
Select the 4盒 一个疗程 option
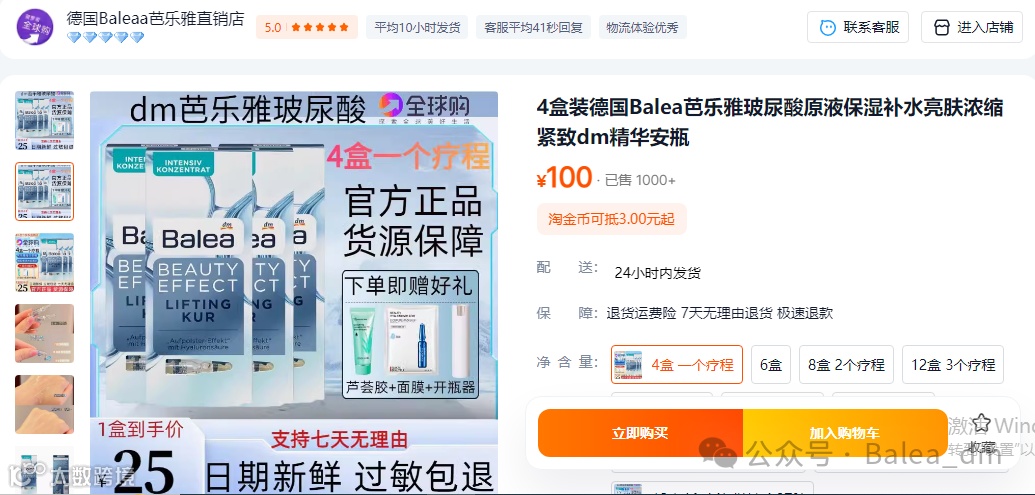(677, 364)
